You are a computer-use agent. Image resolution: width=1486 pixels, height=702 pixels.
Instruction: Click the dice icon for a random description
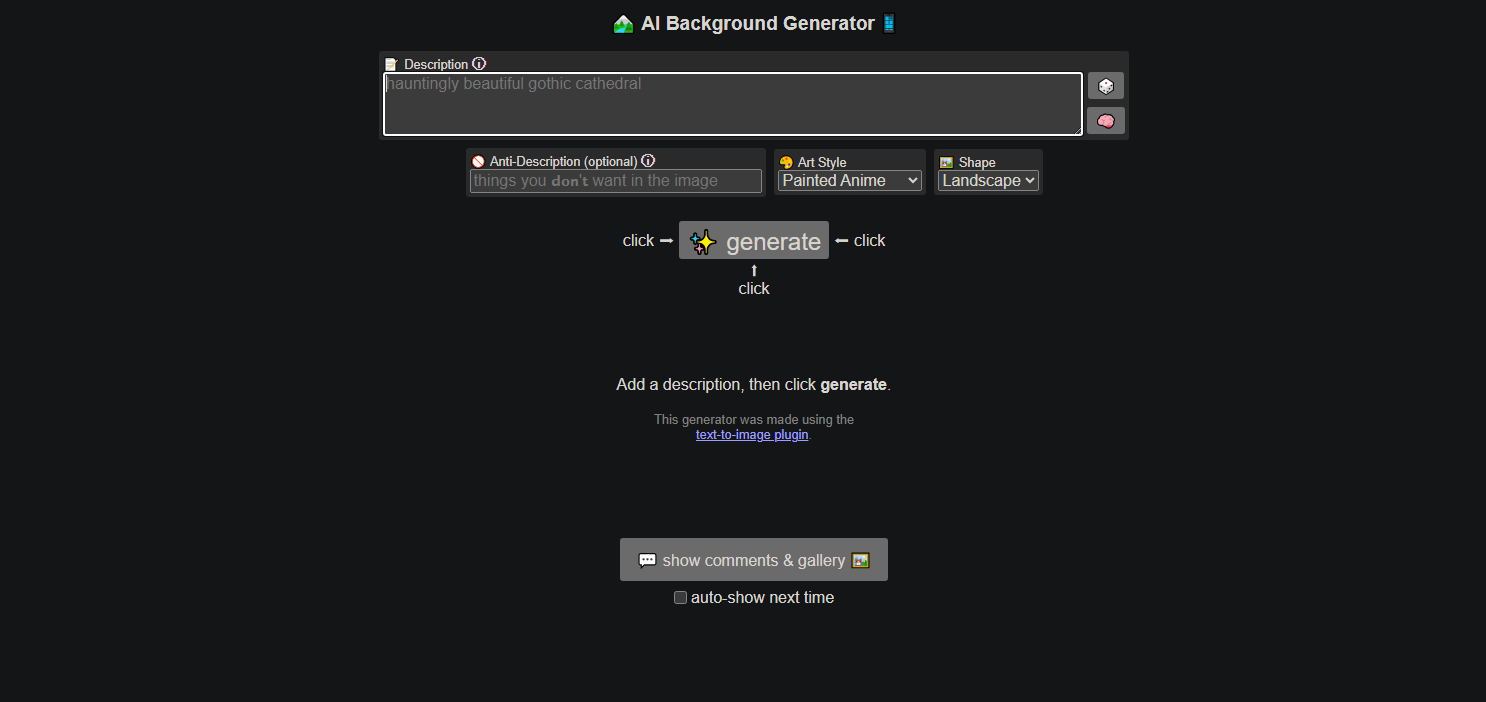(1105, 85)
